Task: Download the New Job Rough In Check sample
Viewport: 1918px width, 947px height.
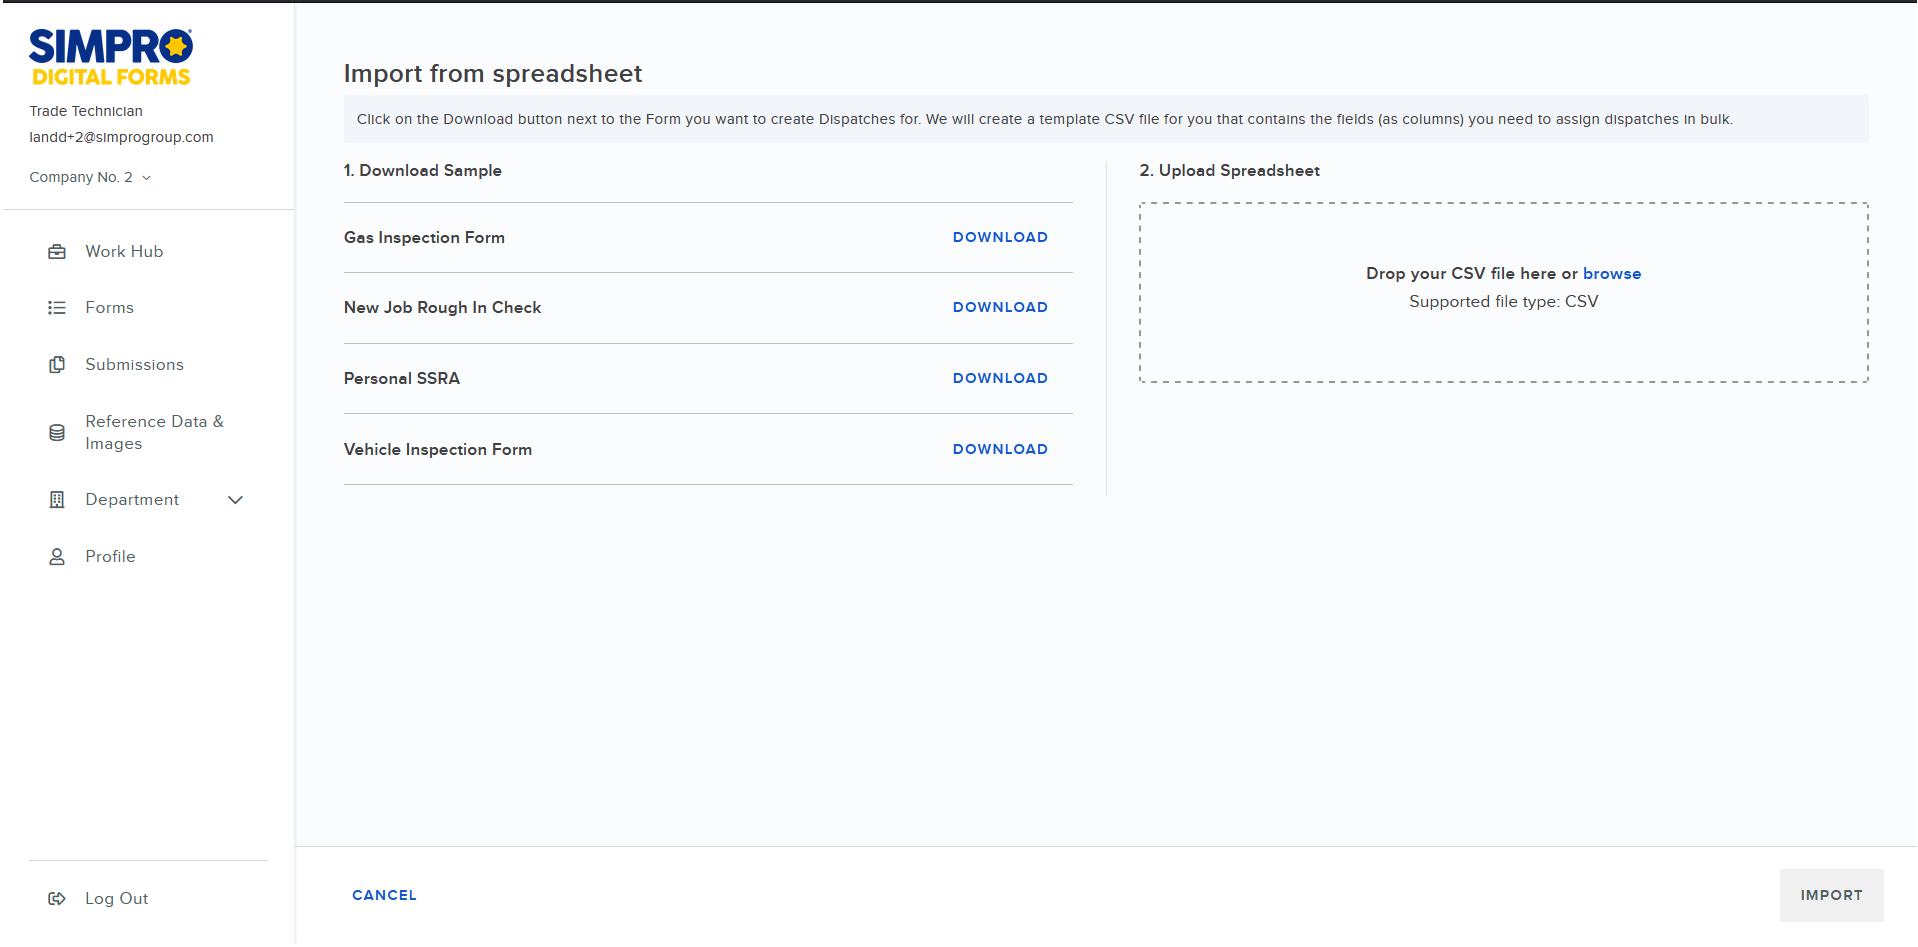Action: point(999,307)
